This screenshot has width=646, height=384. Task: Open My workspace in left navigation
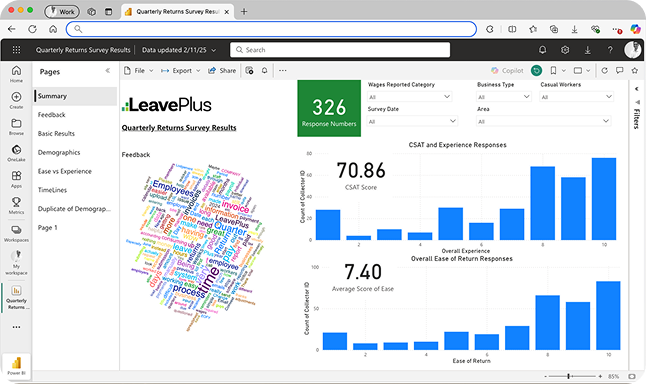pyautogui.click(x=16, y=262)
